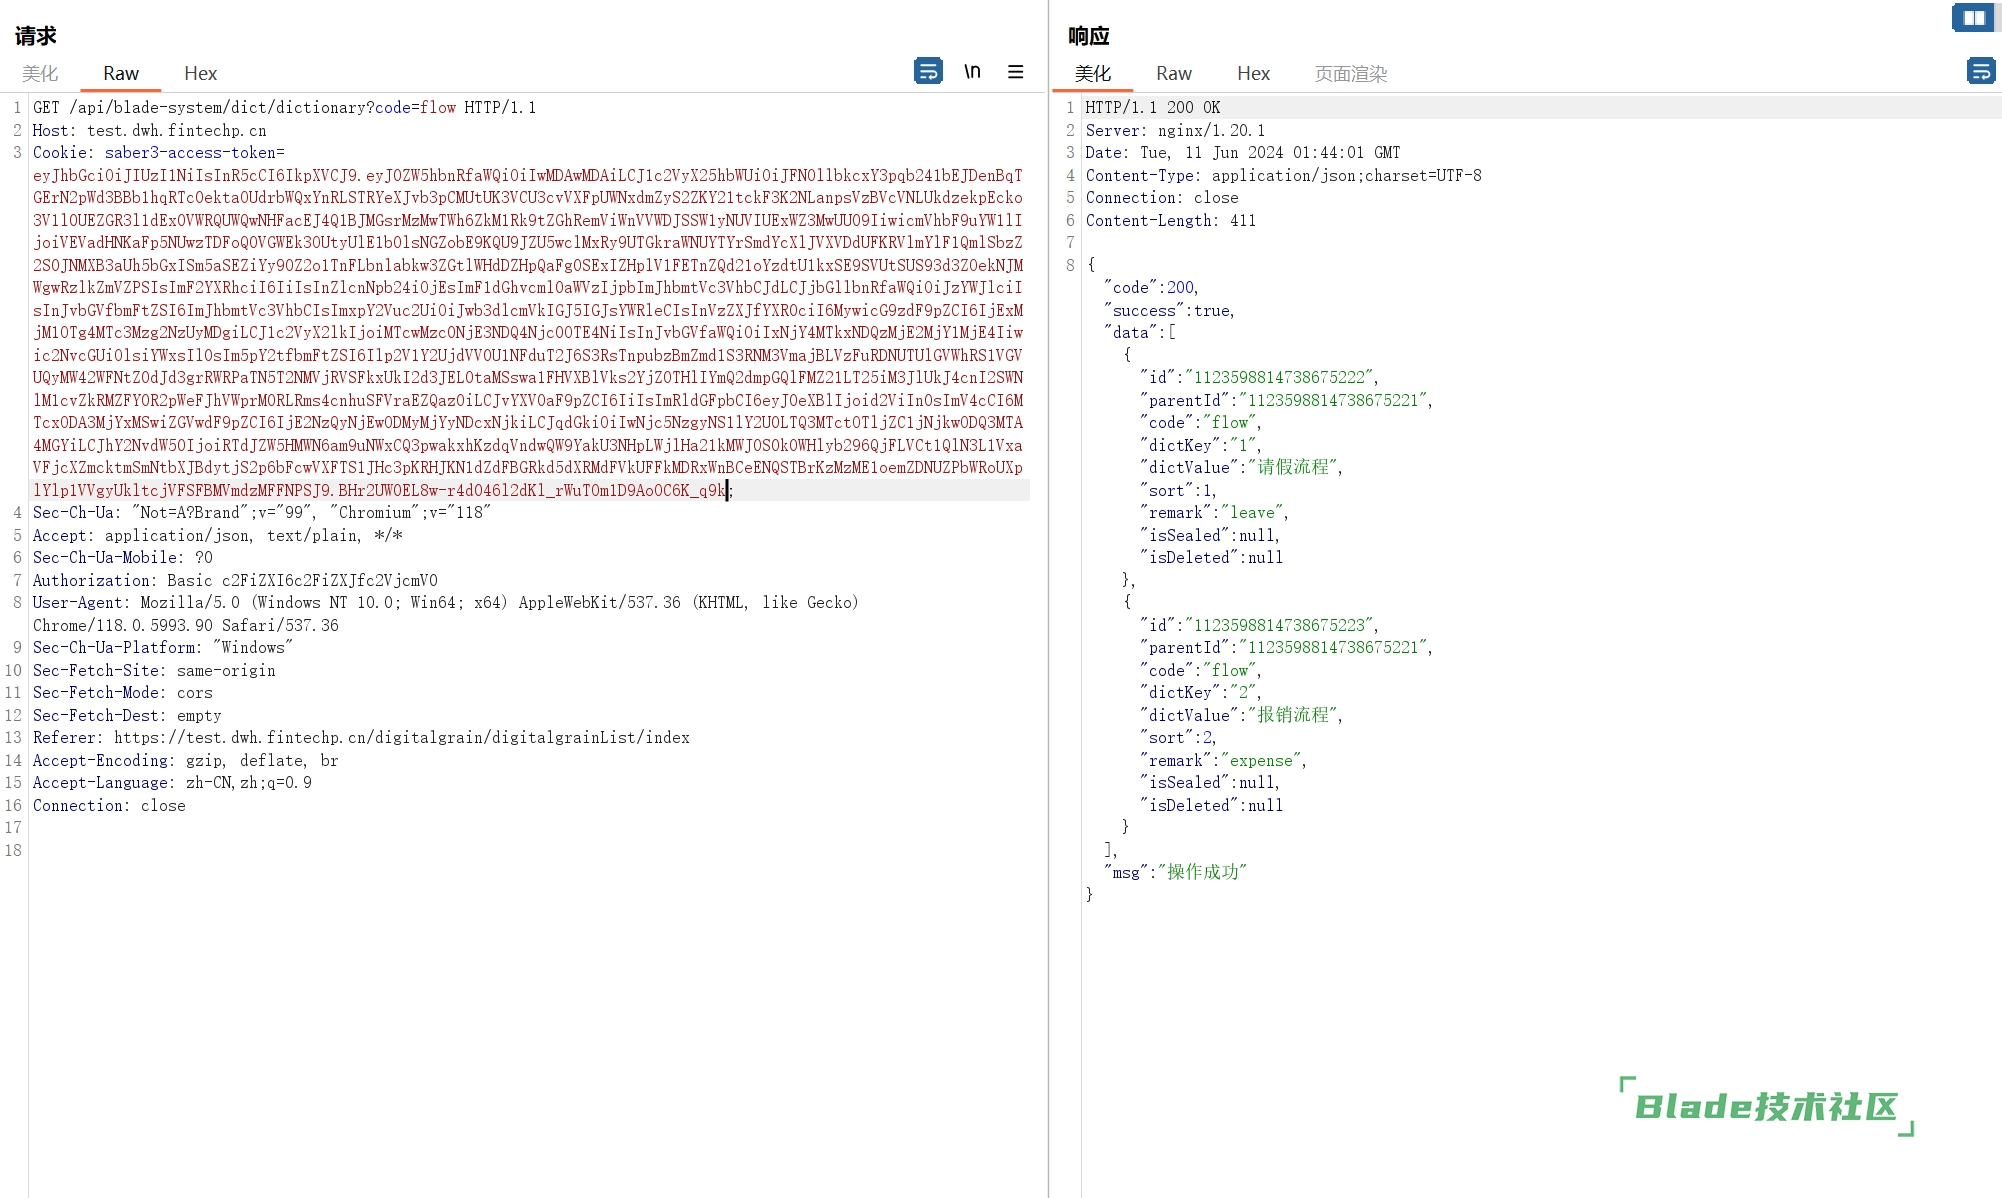
Task: Click the Host header test.dwh.fintechp.cn
Action: (x=150, y=130)
